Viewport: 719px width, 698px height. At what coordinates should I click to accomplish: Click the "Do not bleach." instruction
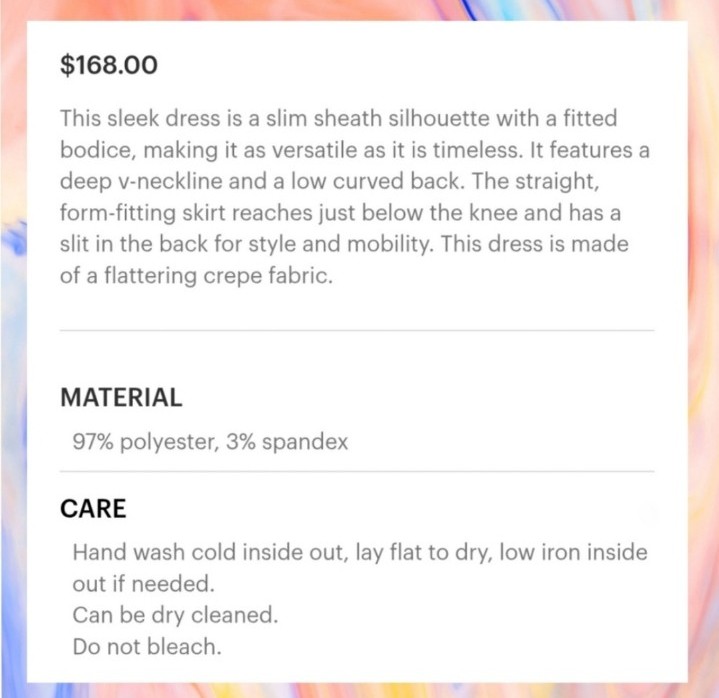coord(147,647)
